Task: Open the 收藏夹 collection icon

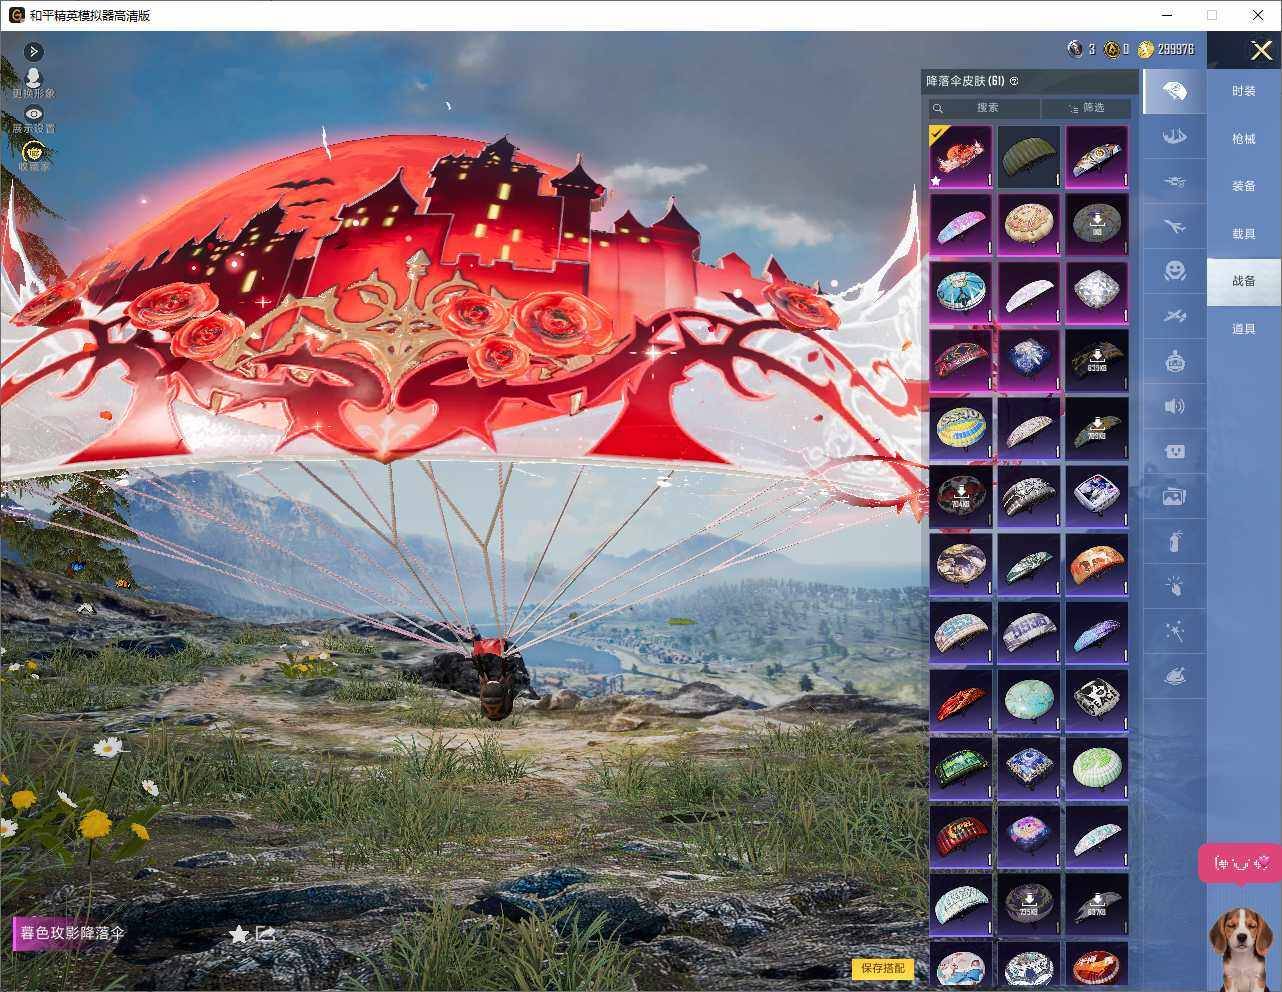Action: pyautogui.click(x=33, y=156)
